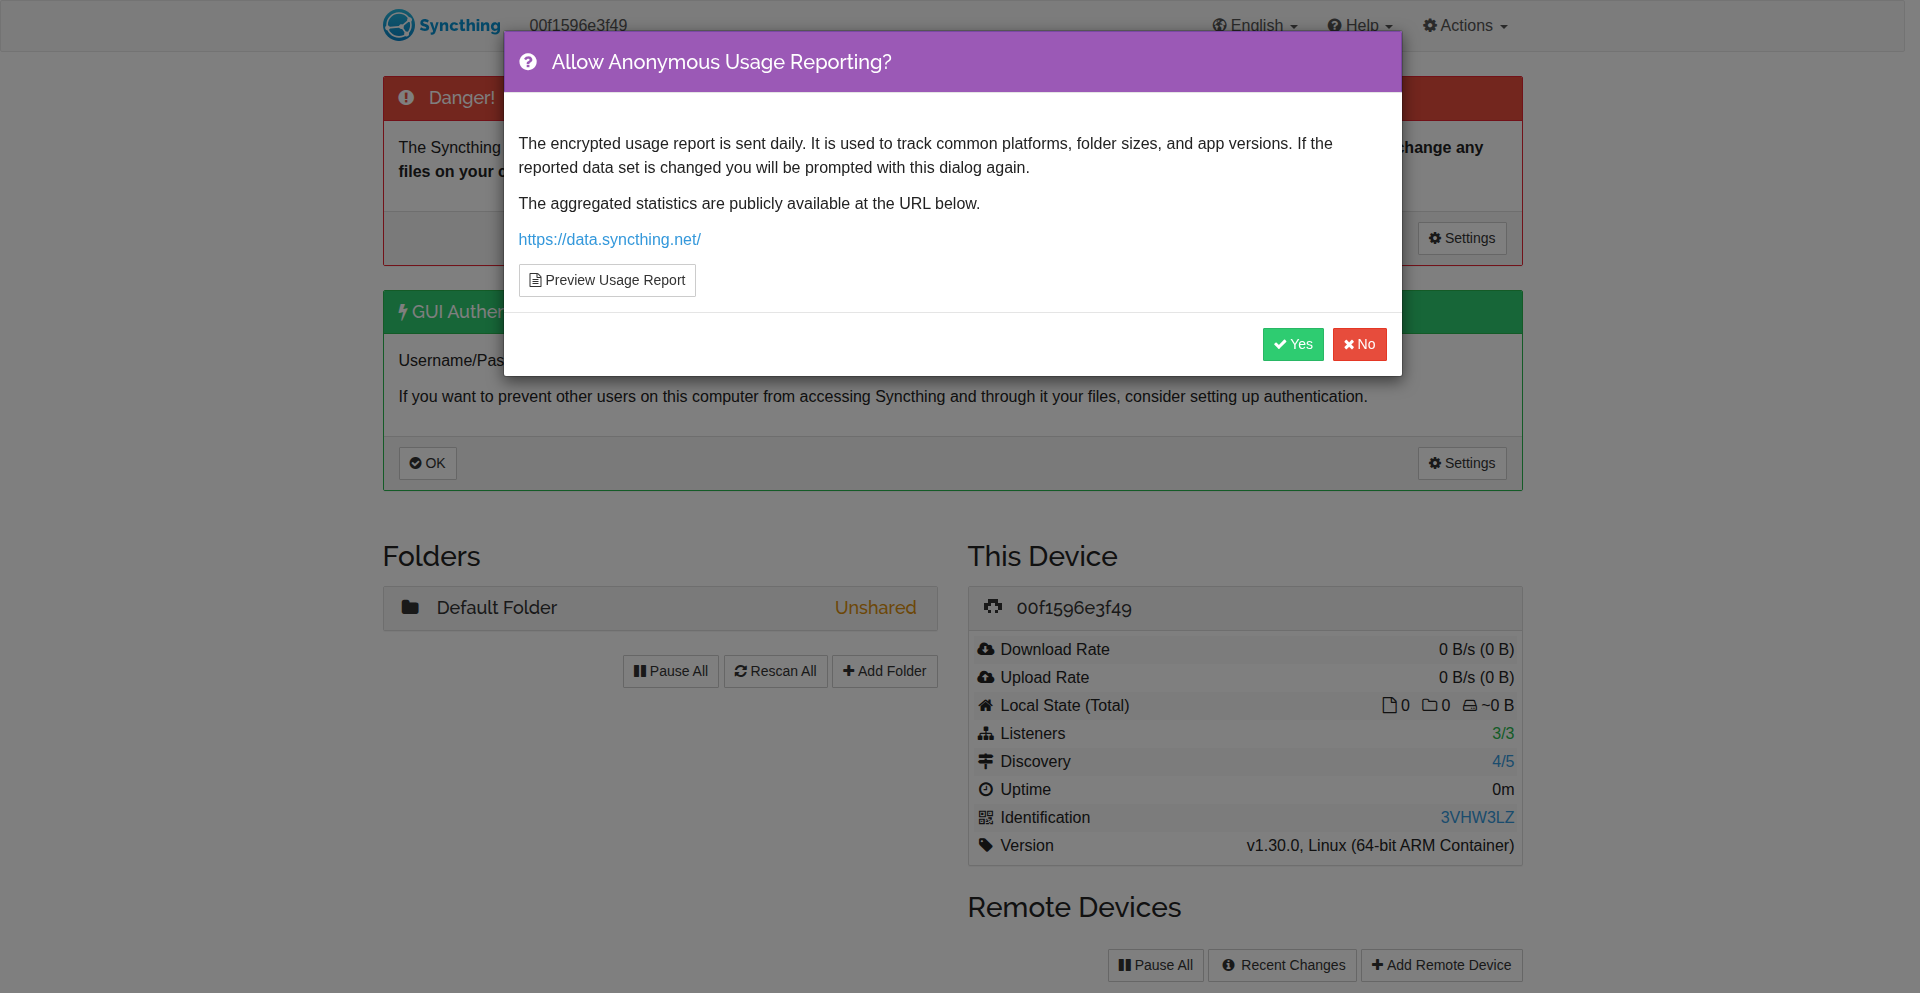Viewport: 1920px width, 993px height.
Task: Click the 3VHW3LZ identification link
Action: 1477,817
